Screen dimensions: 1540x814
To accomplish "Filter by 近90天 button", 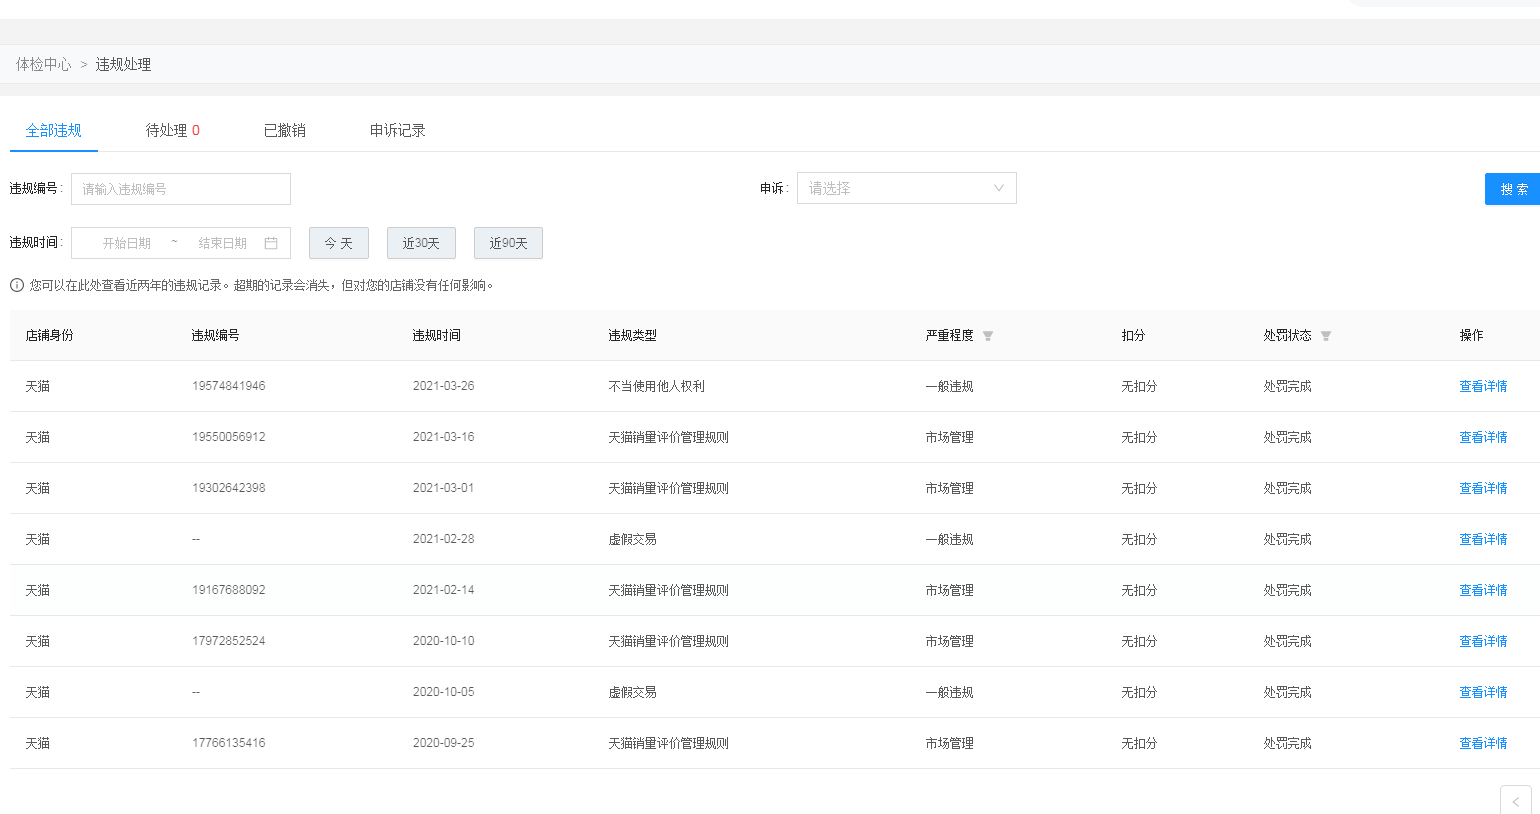I will point(508,243).
